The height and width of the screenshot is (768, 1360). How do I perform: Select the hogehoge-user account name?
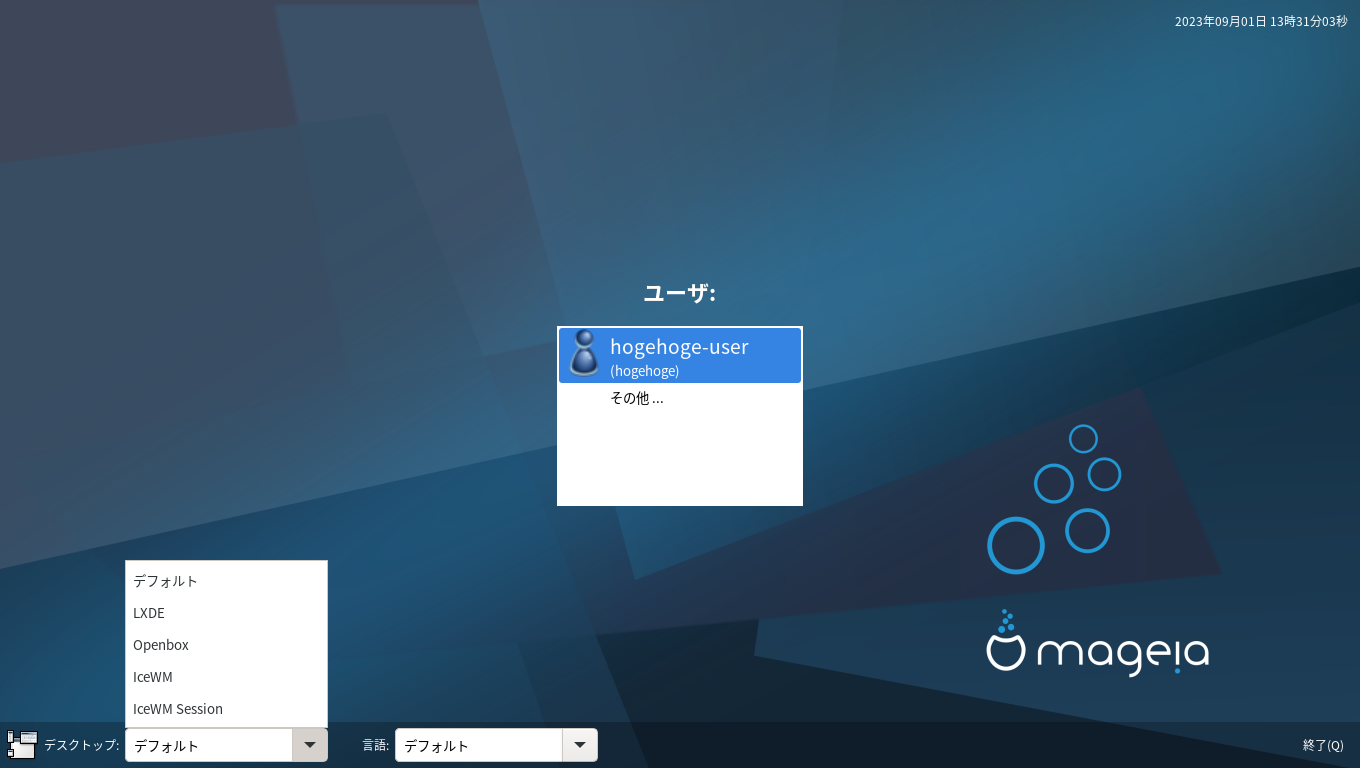(x=679, y=347)
